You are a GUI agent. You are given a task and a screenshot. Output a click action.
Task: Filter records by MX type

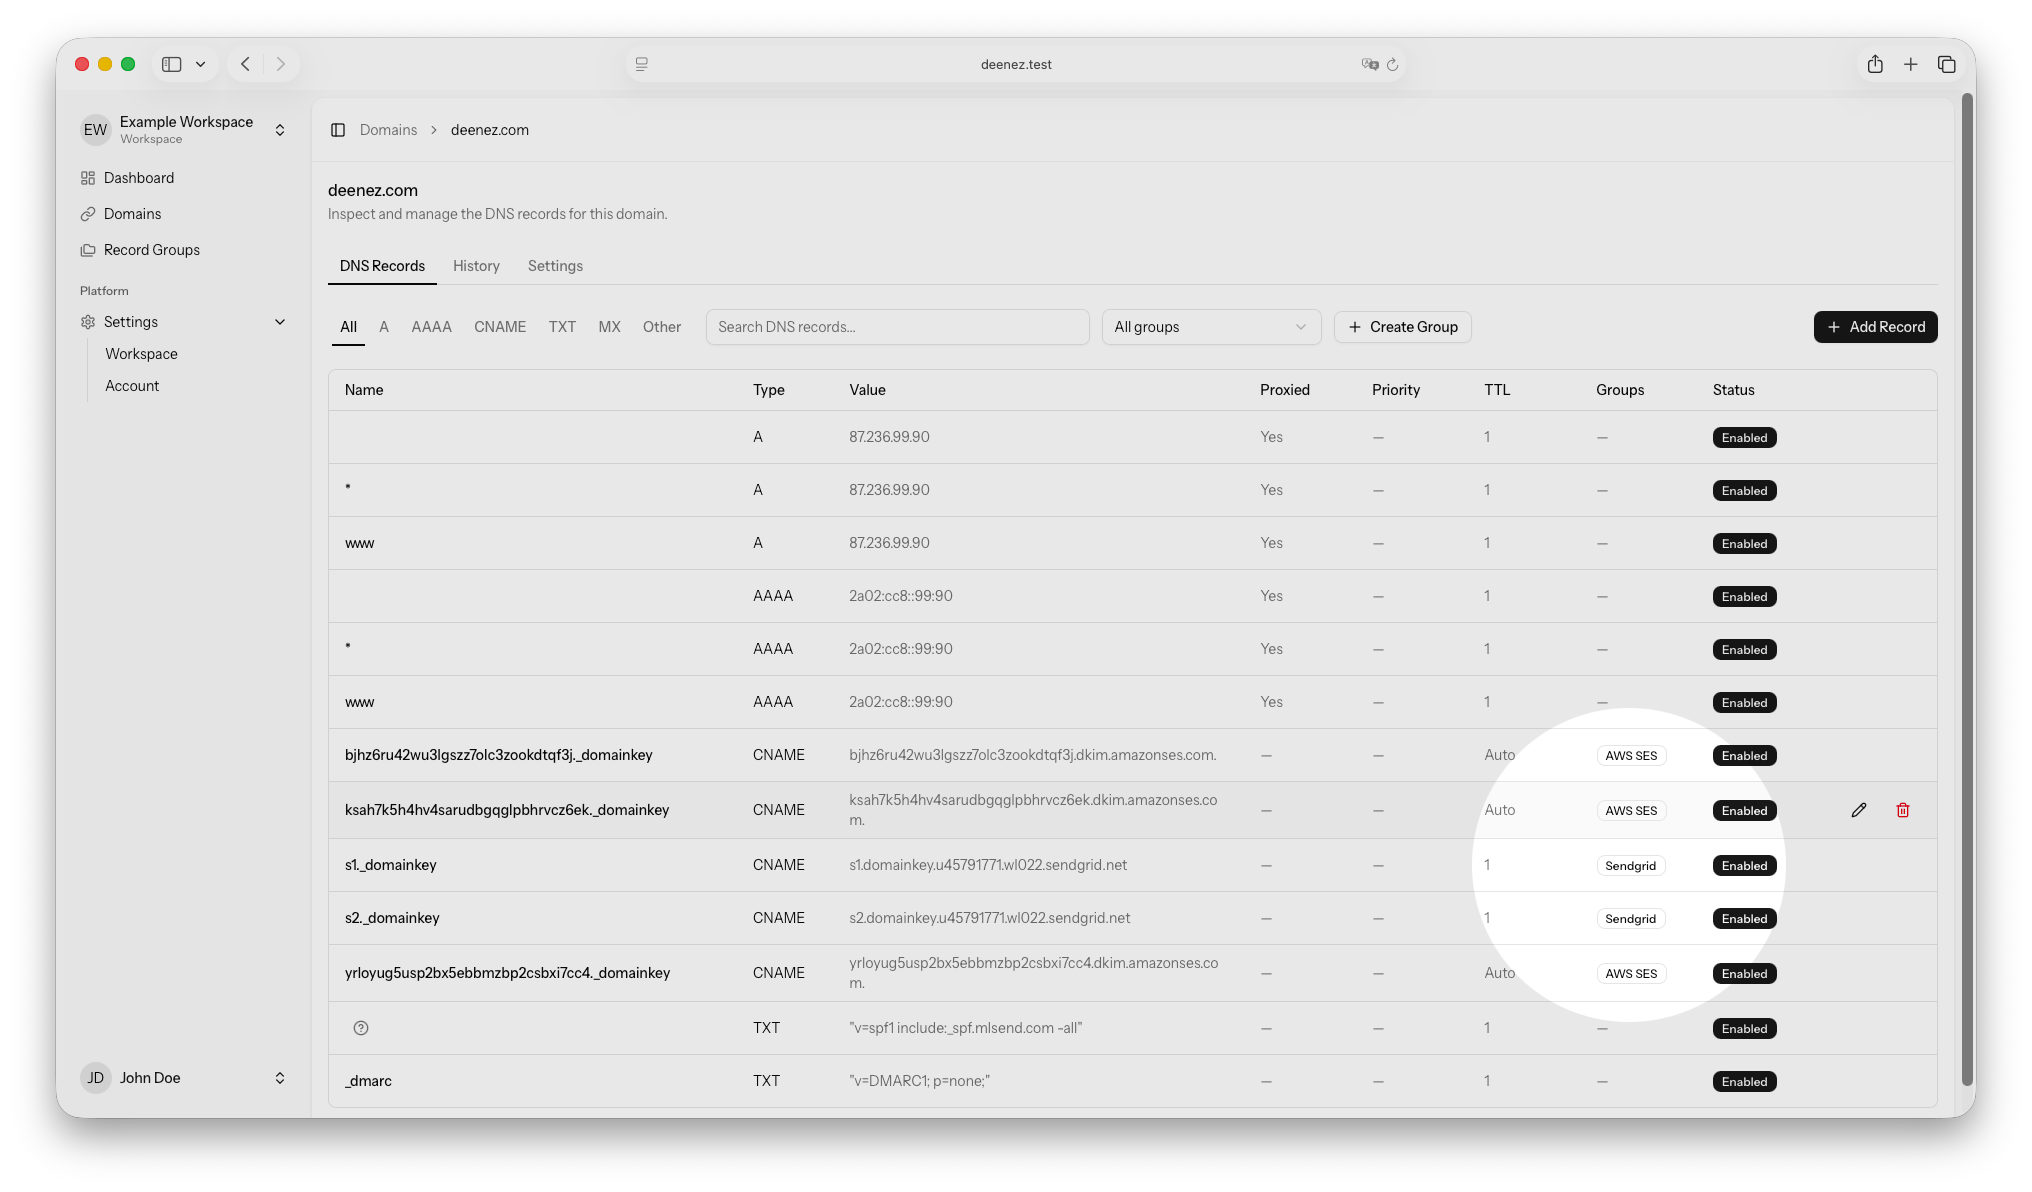(x=609, y=327)
